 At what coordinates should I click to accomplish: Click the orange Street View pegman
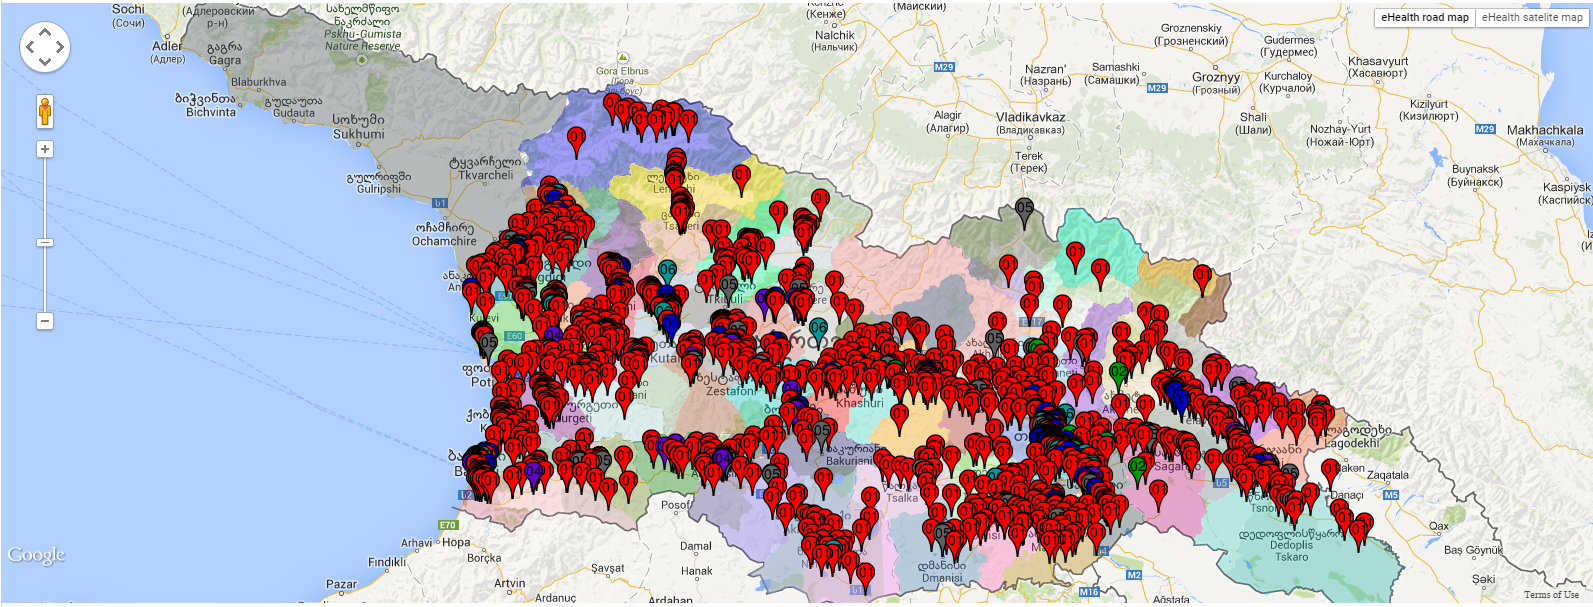point(45,111)
